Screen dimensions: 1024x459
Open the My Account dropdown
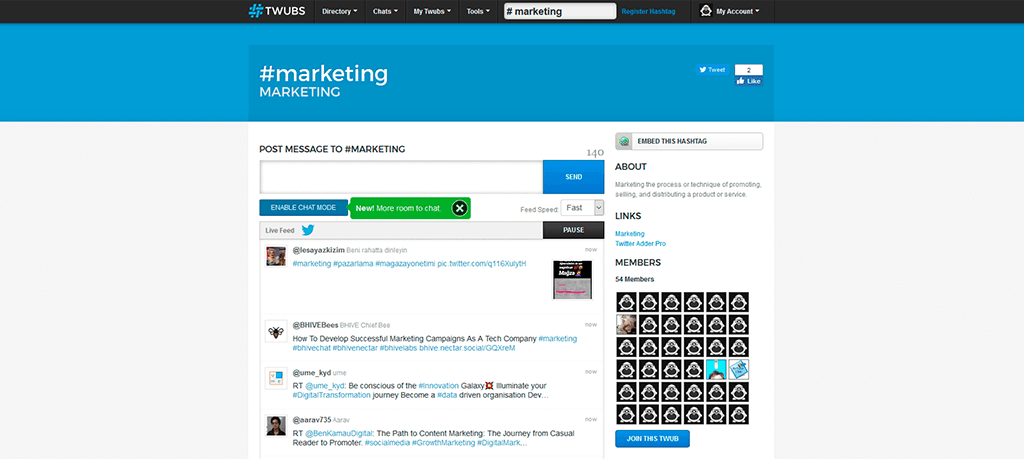738,11
